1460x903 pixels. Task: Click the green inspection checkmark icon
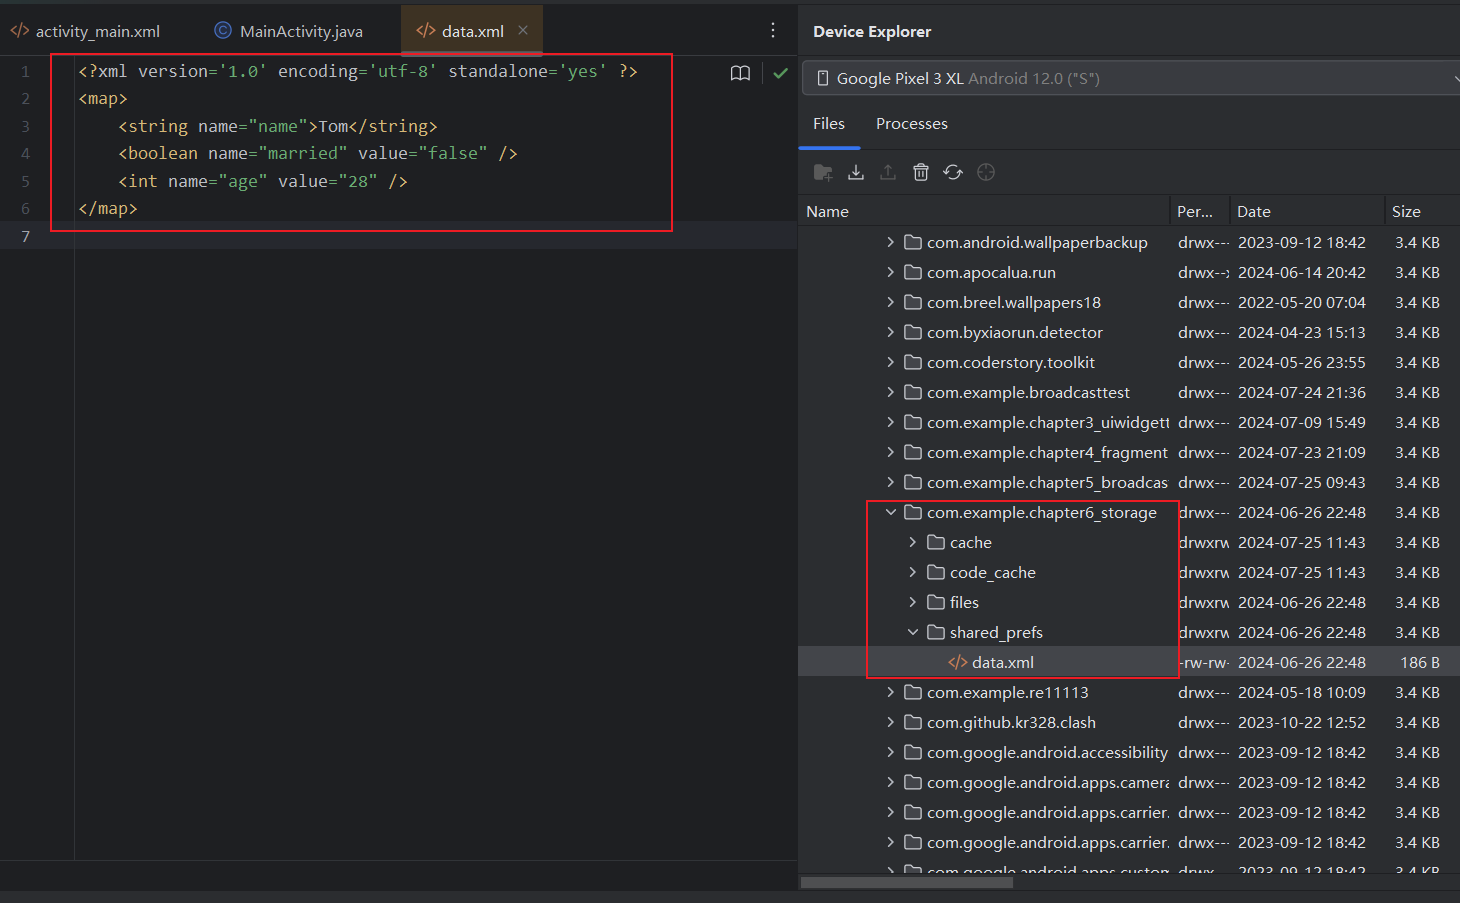pyautogui.click(x=781, y=73)
